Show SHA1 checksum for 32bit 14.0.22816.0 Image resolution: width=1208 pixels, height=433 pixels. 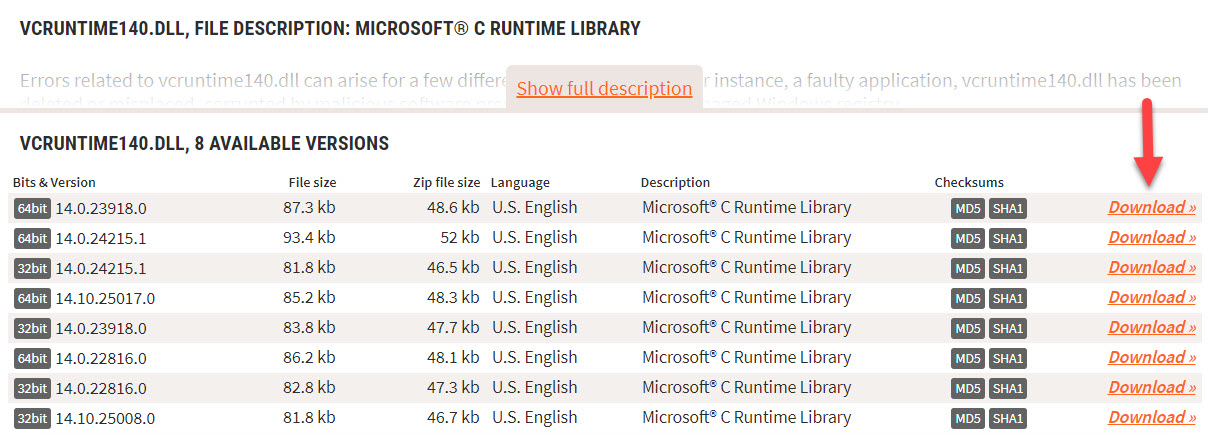pos(1008,389)
